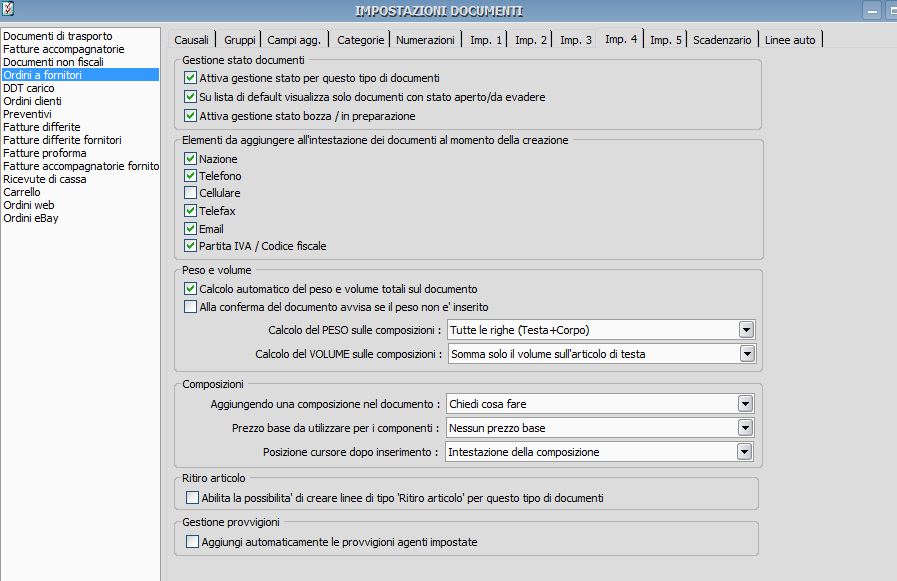Toggle Partita IVA / Codice fiscale checkbox
This screenshot has width=897, height=581.
(190, 245)
